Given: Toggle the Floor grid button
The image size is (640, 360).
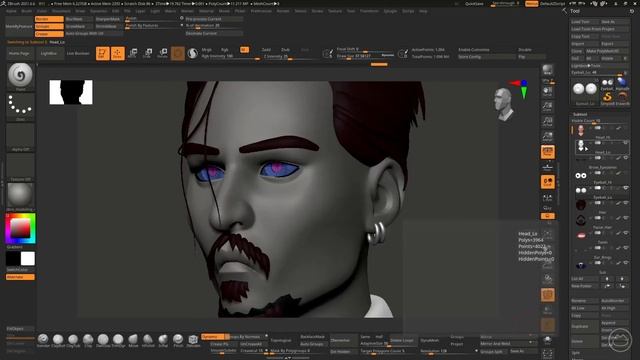Looking at the screenshot, I should (x=547, y=167).
